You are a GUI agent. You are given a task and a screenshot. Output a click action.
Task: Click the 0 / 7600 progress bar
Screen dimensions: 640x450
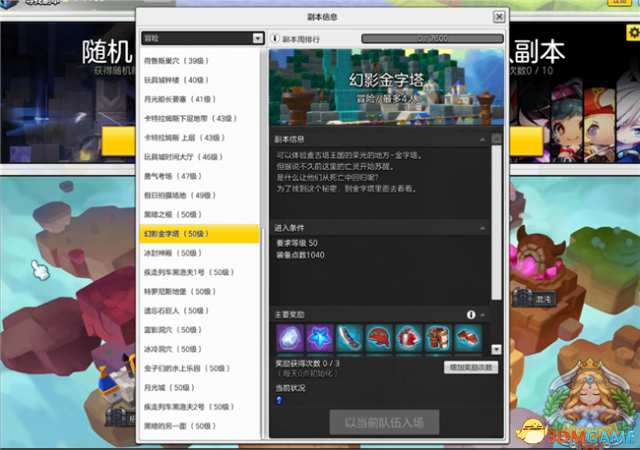(x=432, y=38)
